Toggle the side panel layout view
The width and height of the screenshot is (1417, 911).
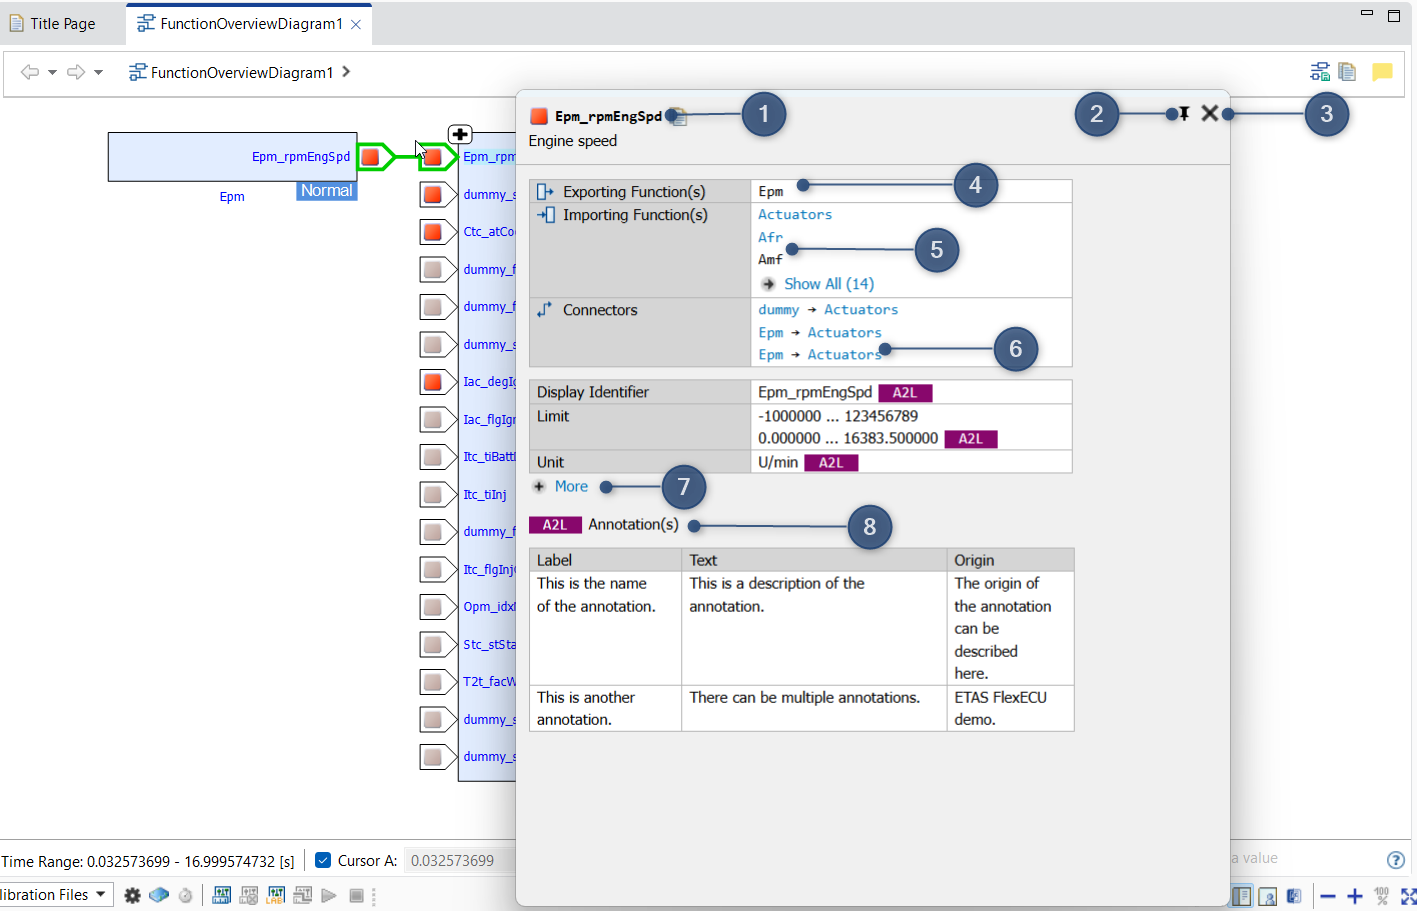tap(1241, 896)
